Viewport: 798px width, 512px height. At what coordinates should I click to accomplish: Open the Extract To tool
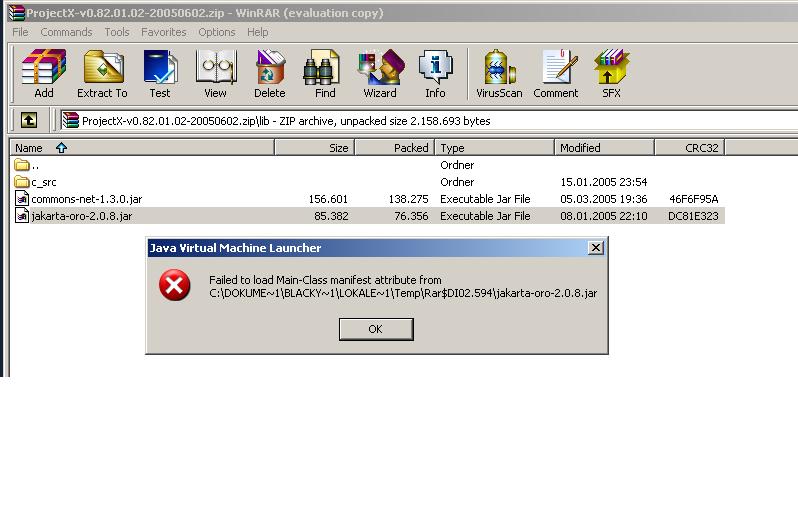pyautogui.click(x=102, y=74)
